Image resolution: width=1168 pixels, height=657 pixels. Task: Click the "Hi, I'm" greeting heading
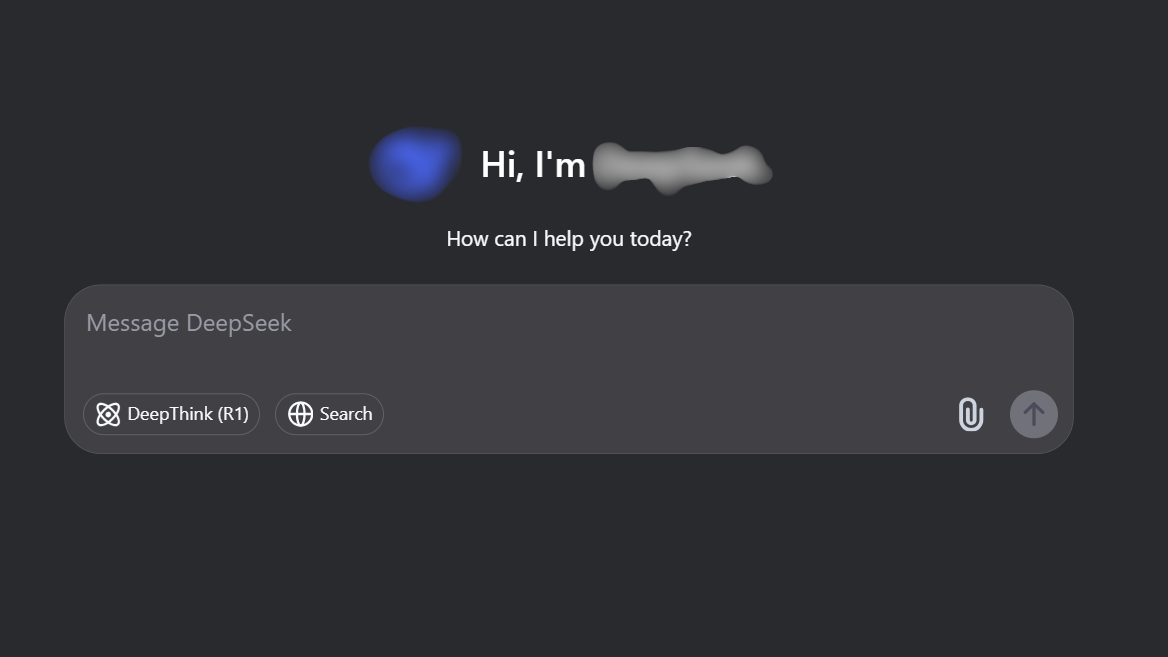click(x=533, y=165)
